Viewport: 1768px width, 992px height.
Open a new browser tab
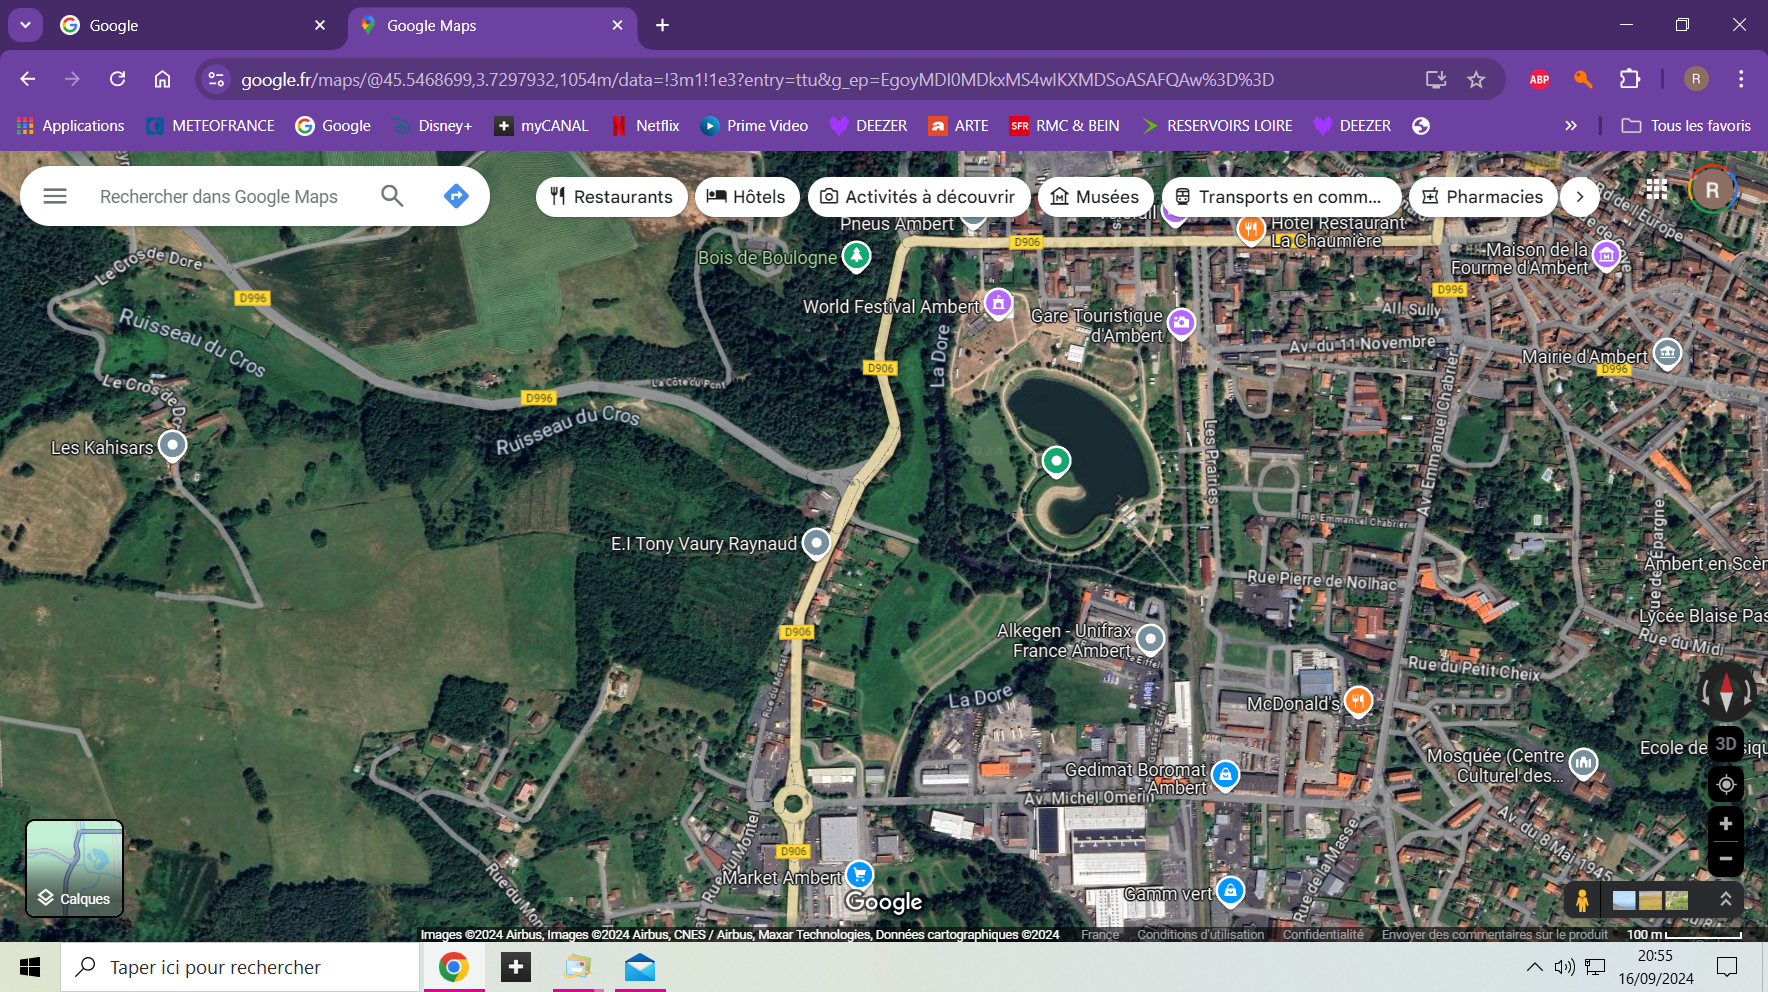662,25
